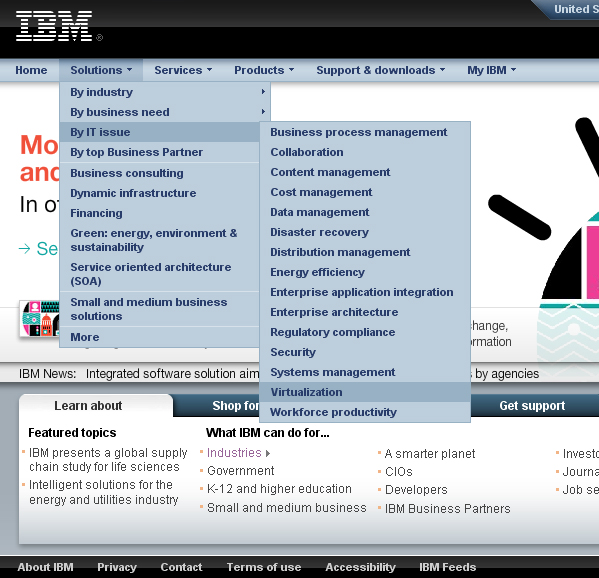Image resolution: width=599 pixels, height=578 pixels.
Task: Switch to the Learn about tab
Action: click(x=96, y=405)
